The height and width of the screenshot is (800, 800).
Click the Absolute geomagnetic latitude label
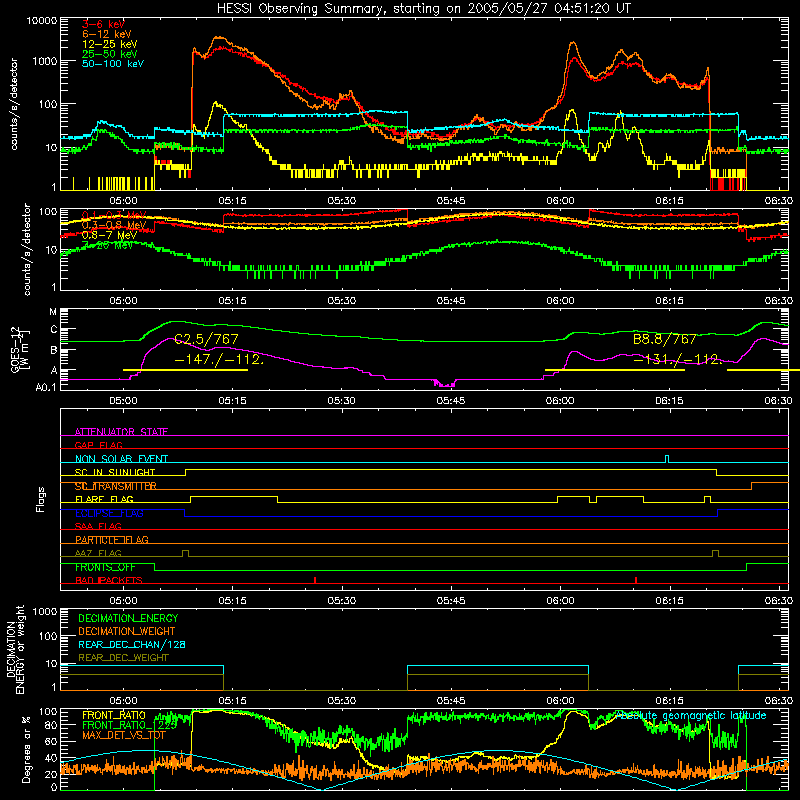point(690,715)
